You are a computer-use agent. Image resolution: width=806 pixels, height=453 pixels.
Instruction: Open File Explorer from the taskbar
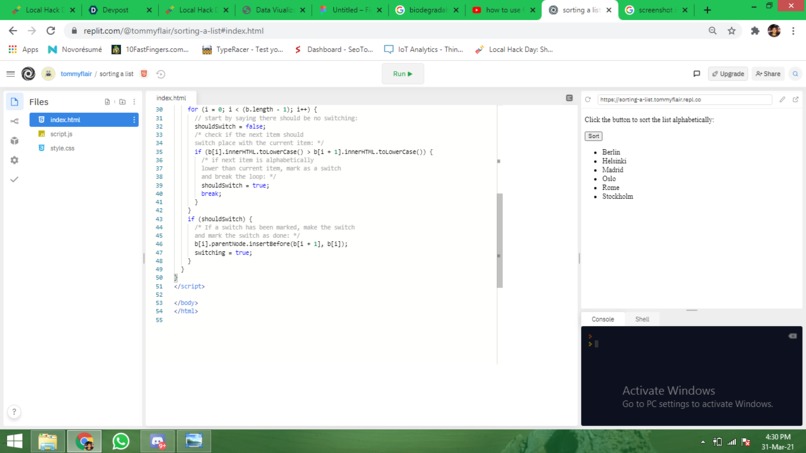click(x=47, y=441)
